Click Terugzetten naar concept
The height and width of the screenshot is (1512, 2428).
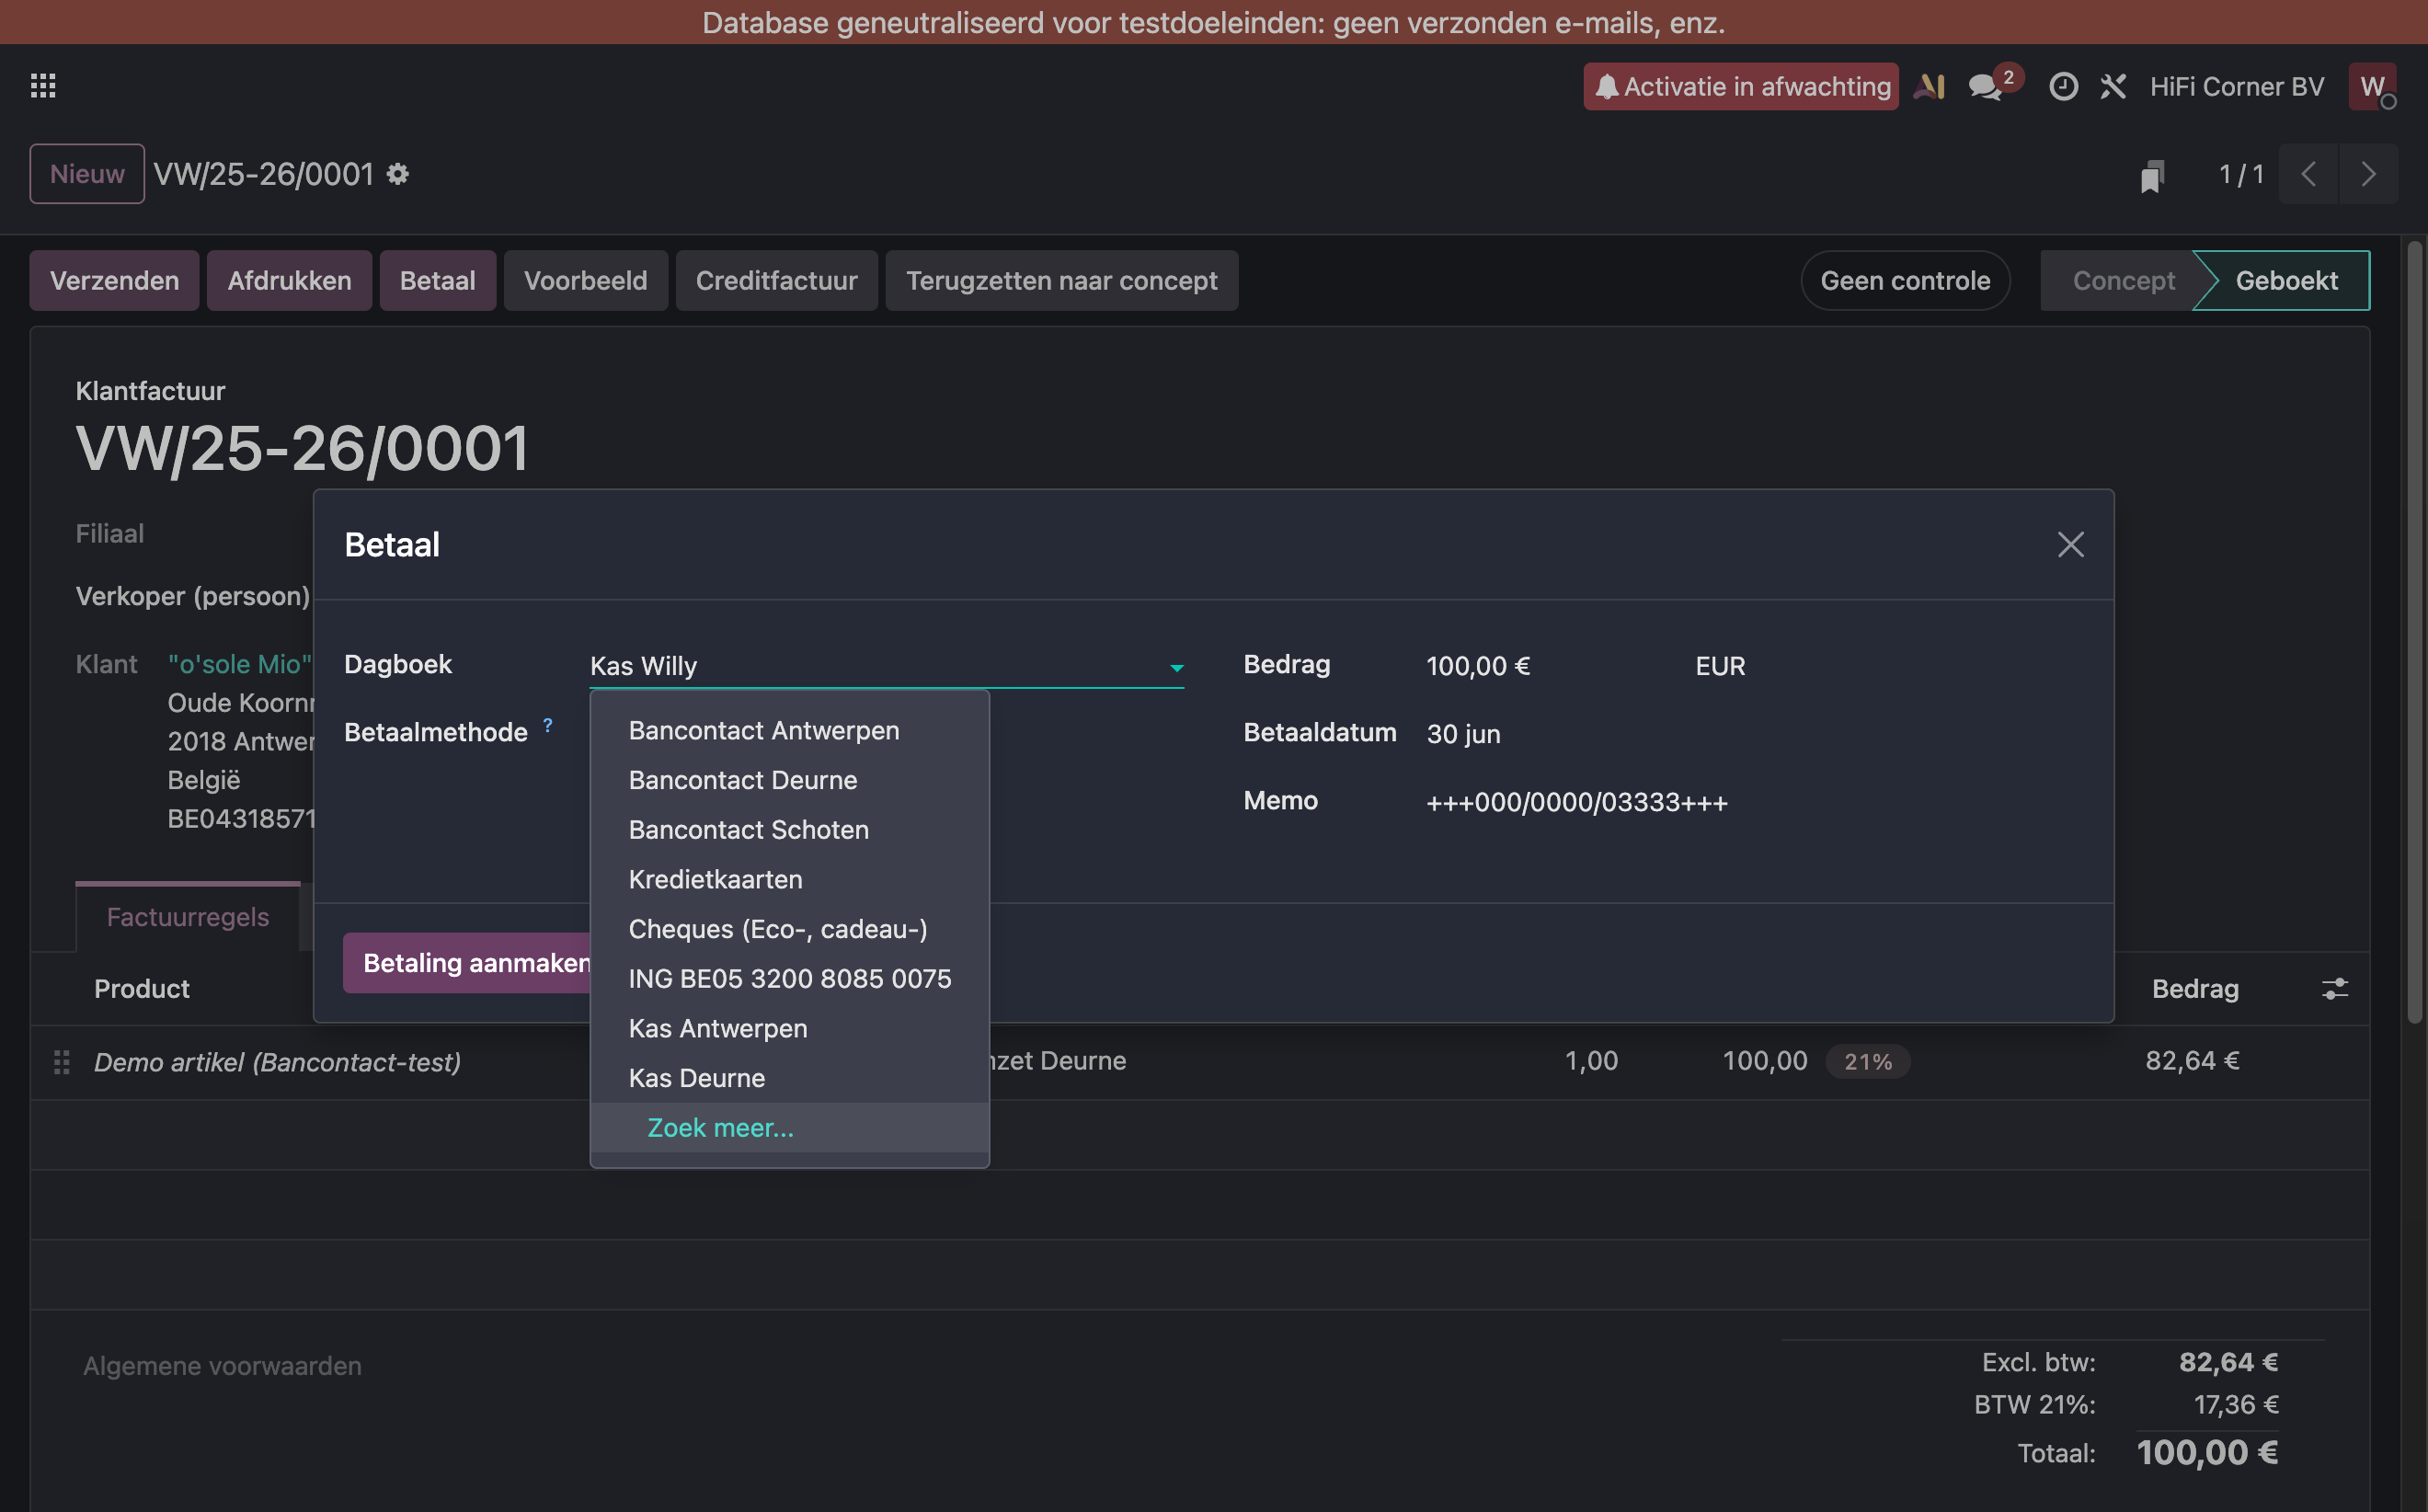click(1061, 281)
